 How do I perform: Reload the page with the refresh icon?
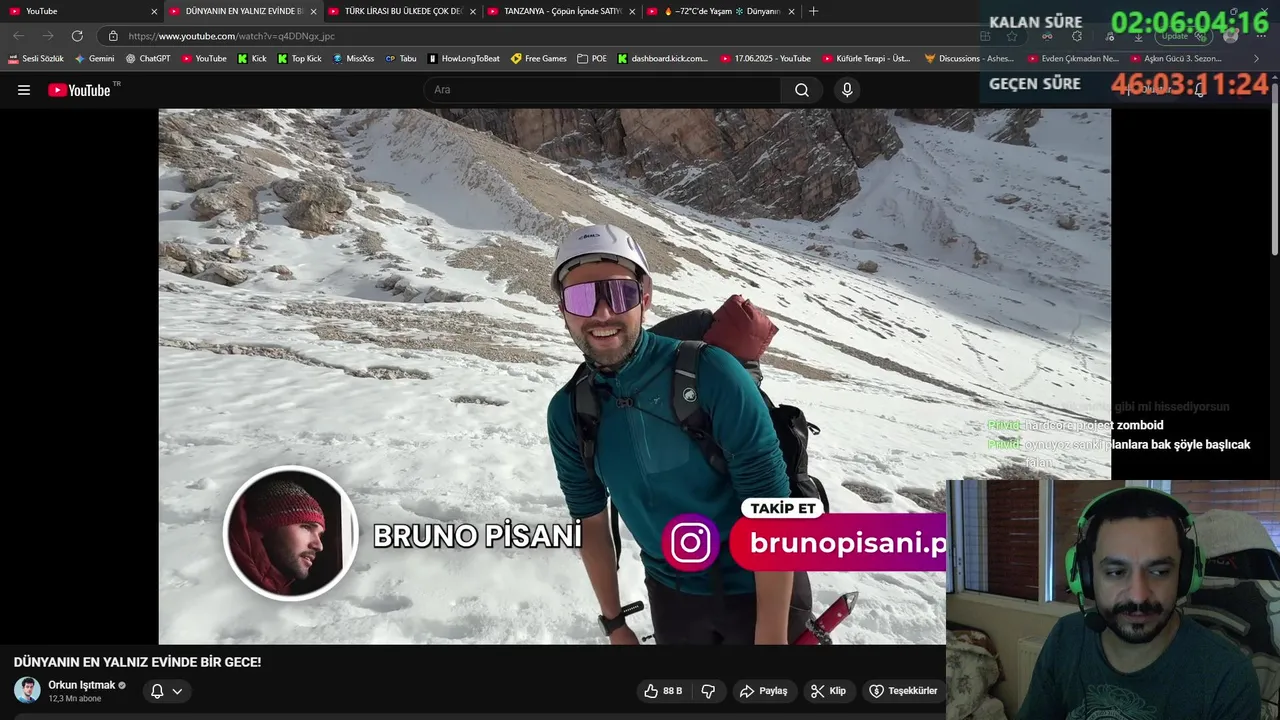click(77, 36)
